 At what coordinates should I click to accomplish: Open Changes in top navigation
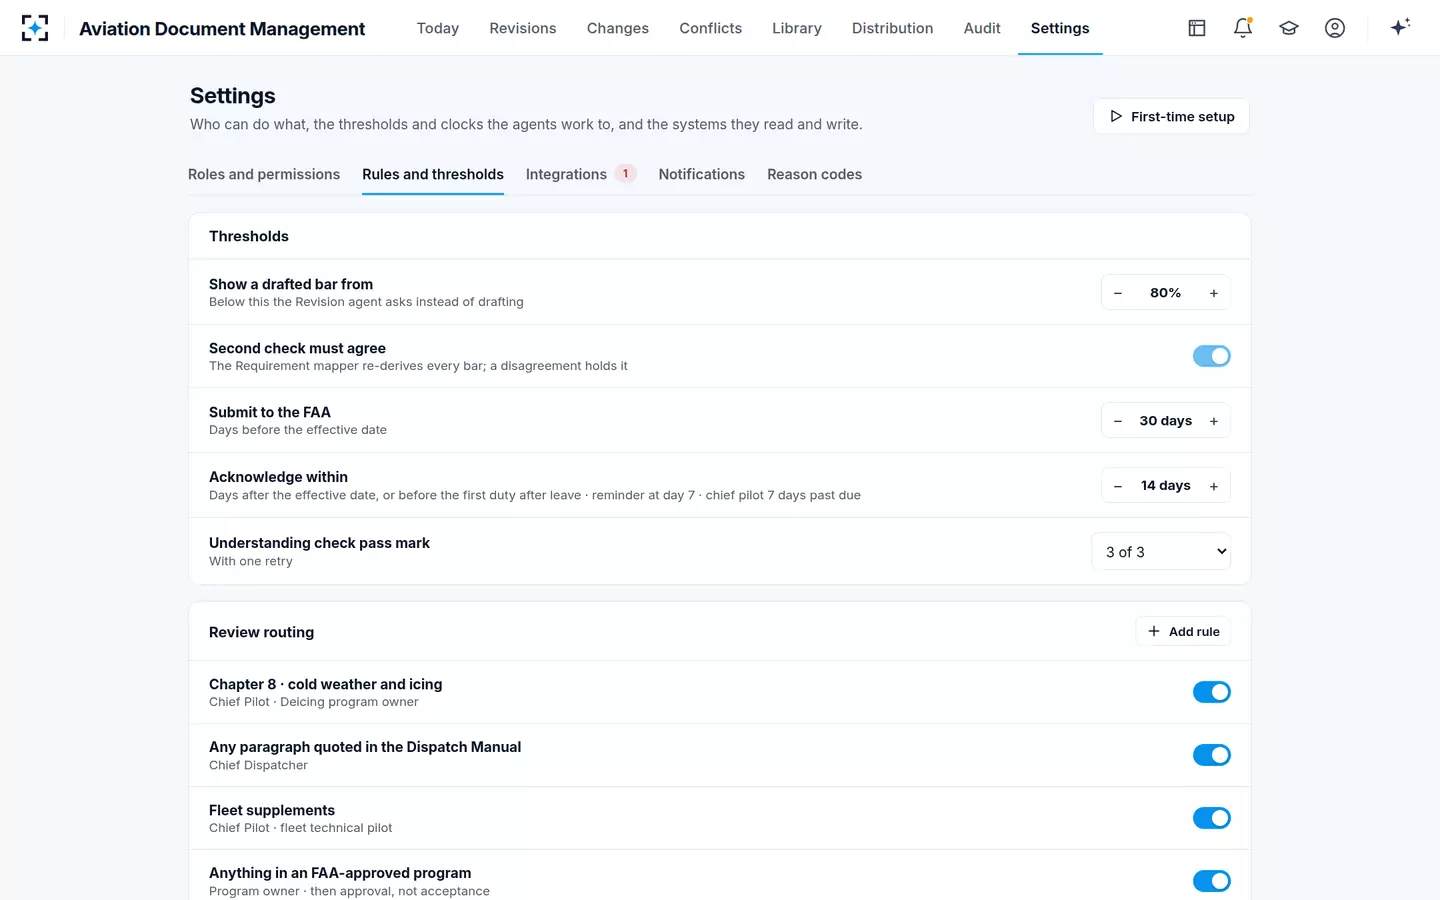[618, 28]
